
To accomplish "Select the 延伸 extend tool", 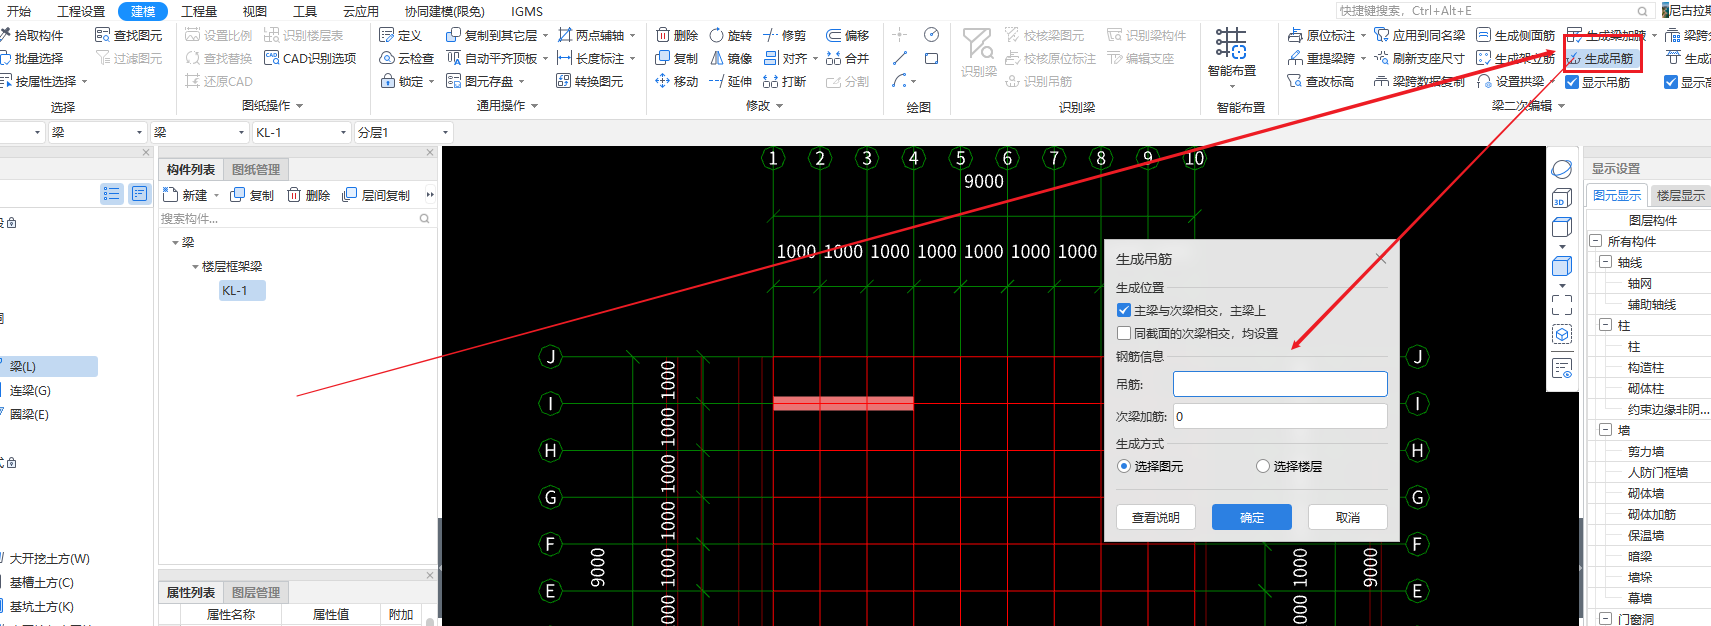I will (x=731, y=81).
